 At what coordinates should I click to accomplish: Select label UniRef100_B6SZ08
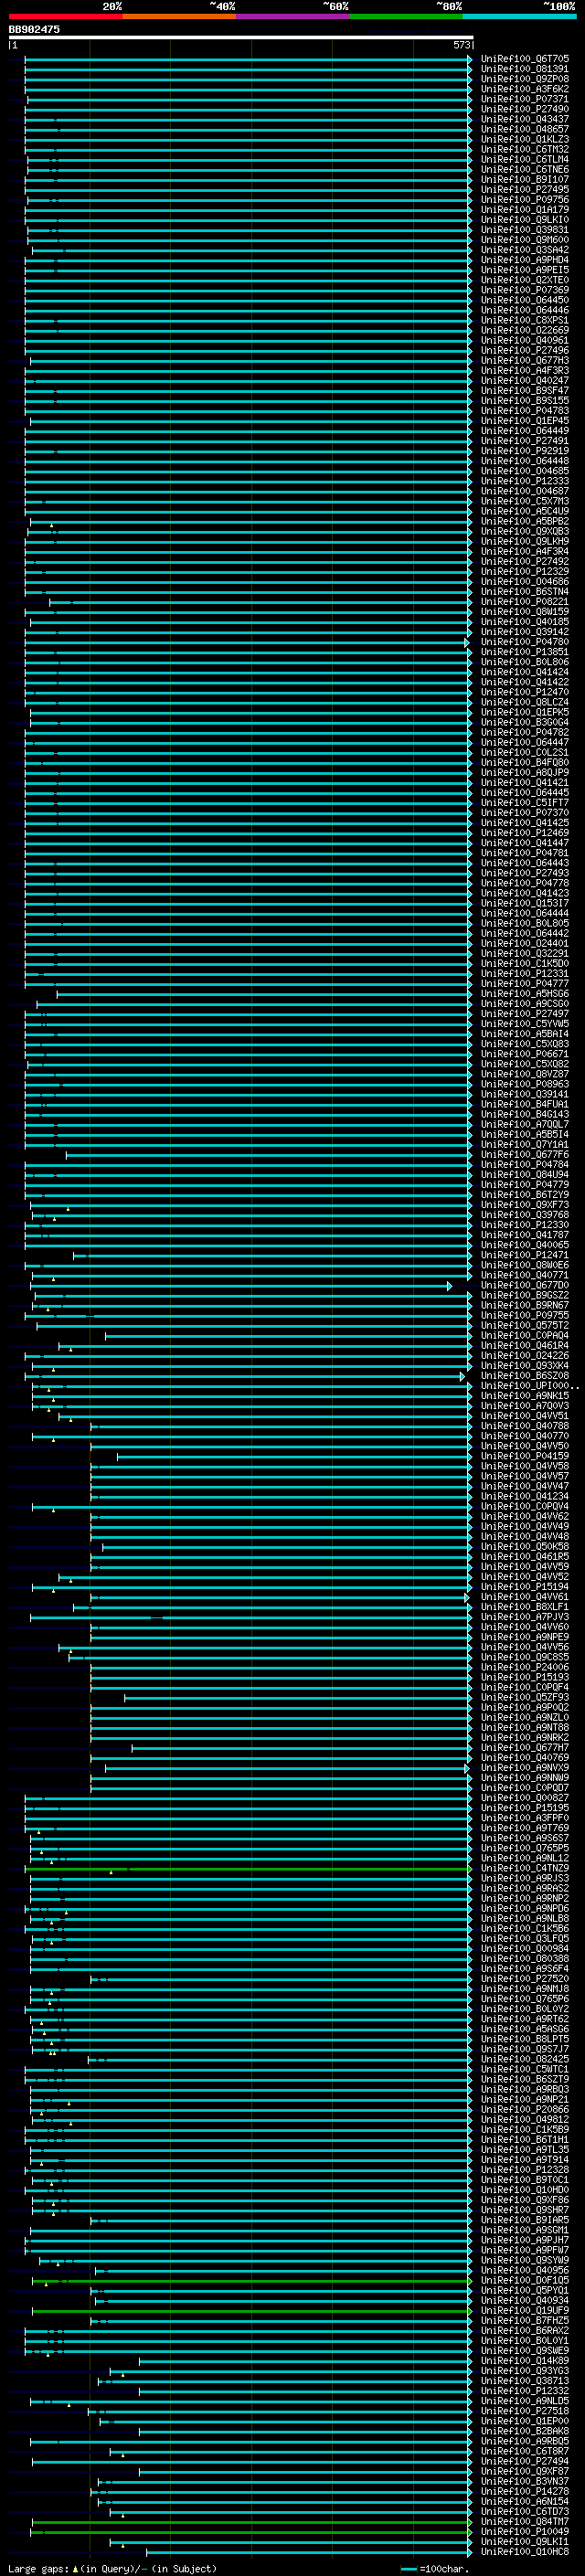pyautogui.click(x=525, y=1375)
